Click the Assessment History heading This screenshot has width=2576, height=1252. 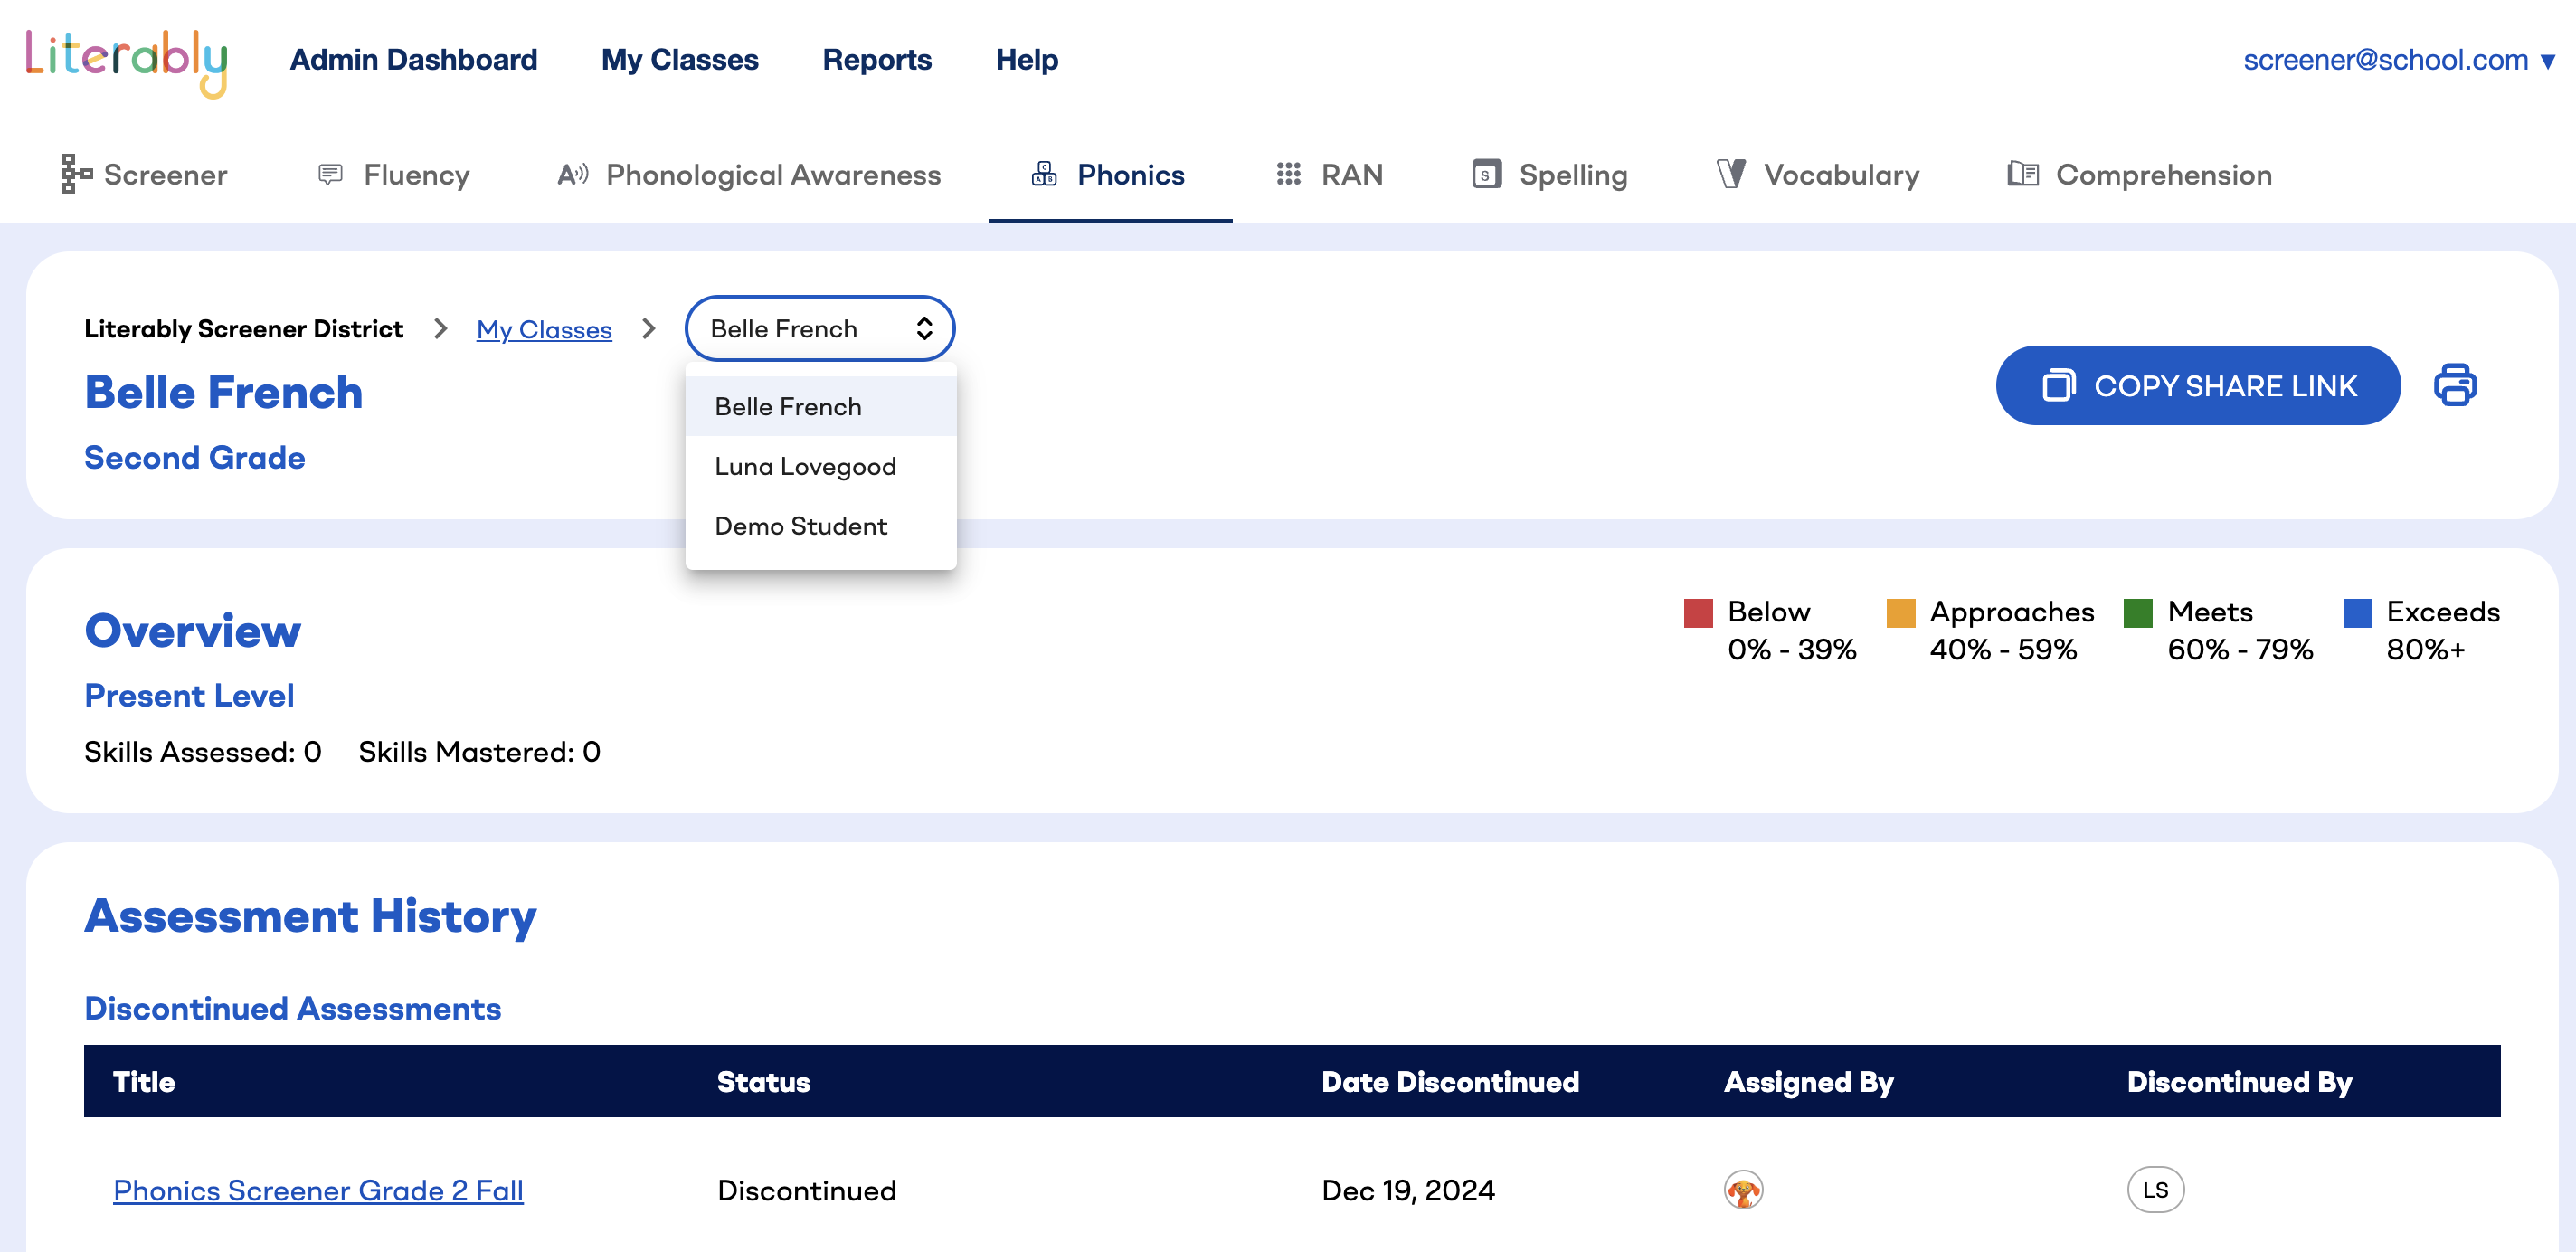pos(310,916)
